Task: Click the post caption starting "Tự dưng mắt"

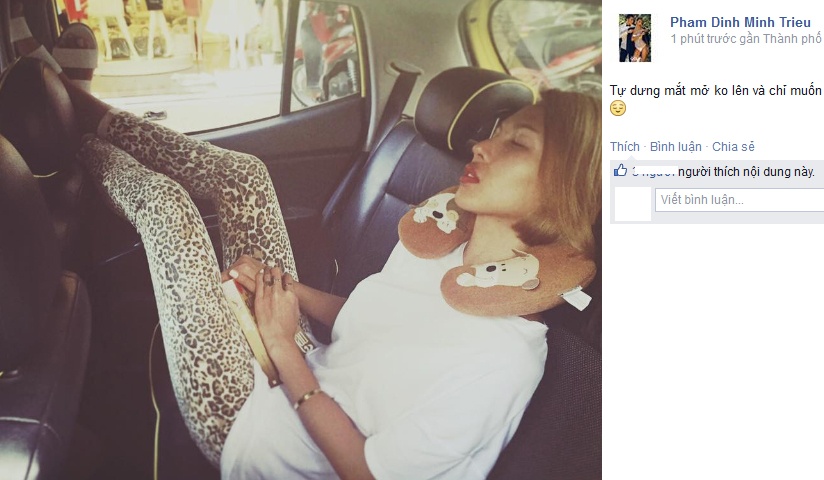Action: pyautogui.click(x=715, y=90)
